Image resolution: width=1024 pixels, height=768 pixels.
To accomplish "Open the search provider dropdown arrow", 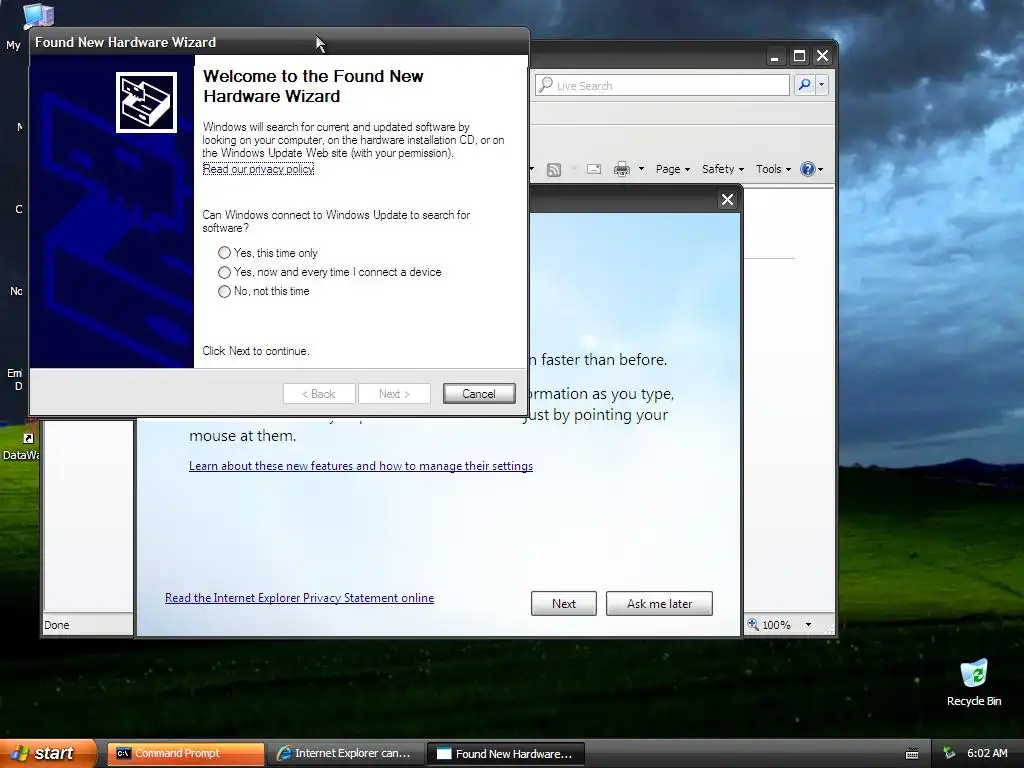I will click(822, 85).
